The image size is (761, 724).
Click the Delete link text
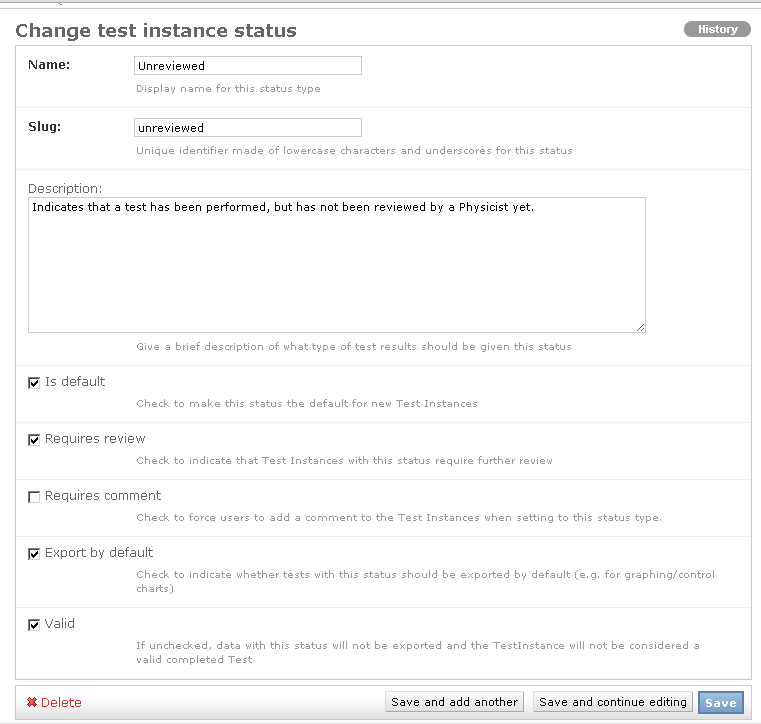61,703
